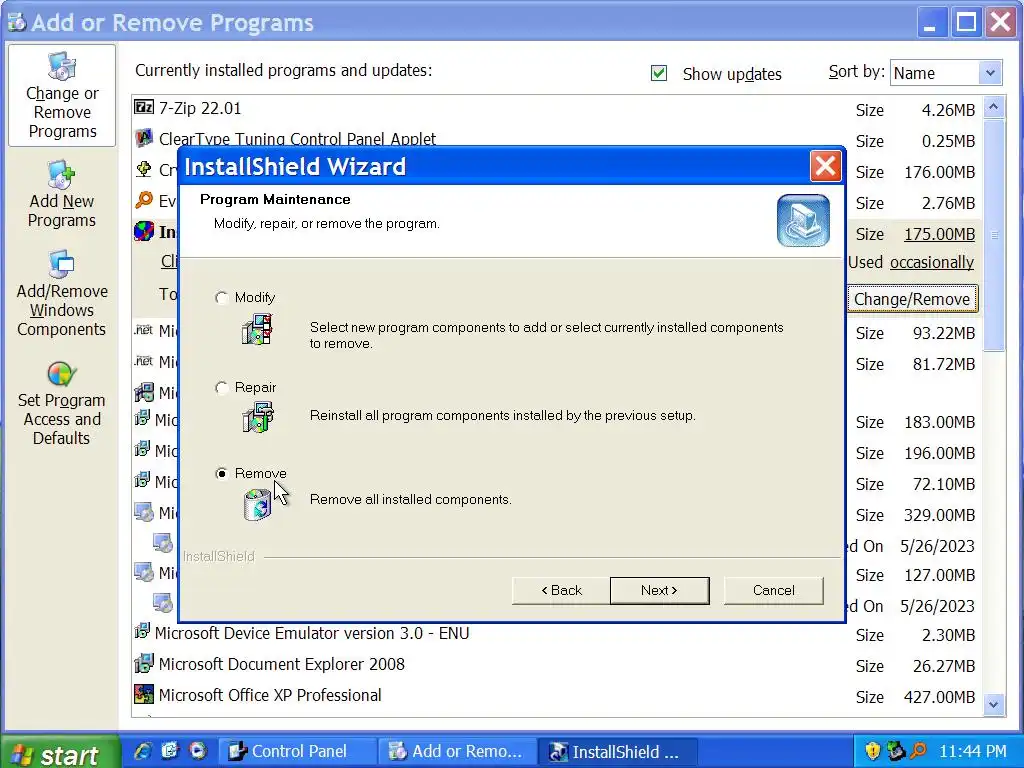The image size is (1024, 768).
Task: Click the magnifier orange tray icon
Action: pyautogui.click(x=918, y=751)
